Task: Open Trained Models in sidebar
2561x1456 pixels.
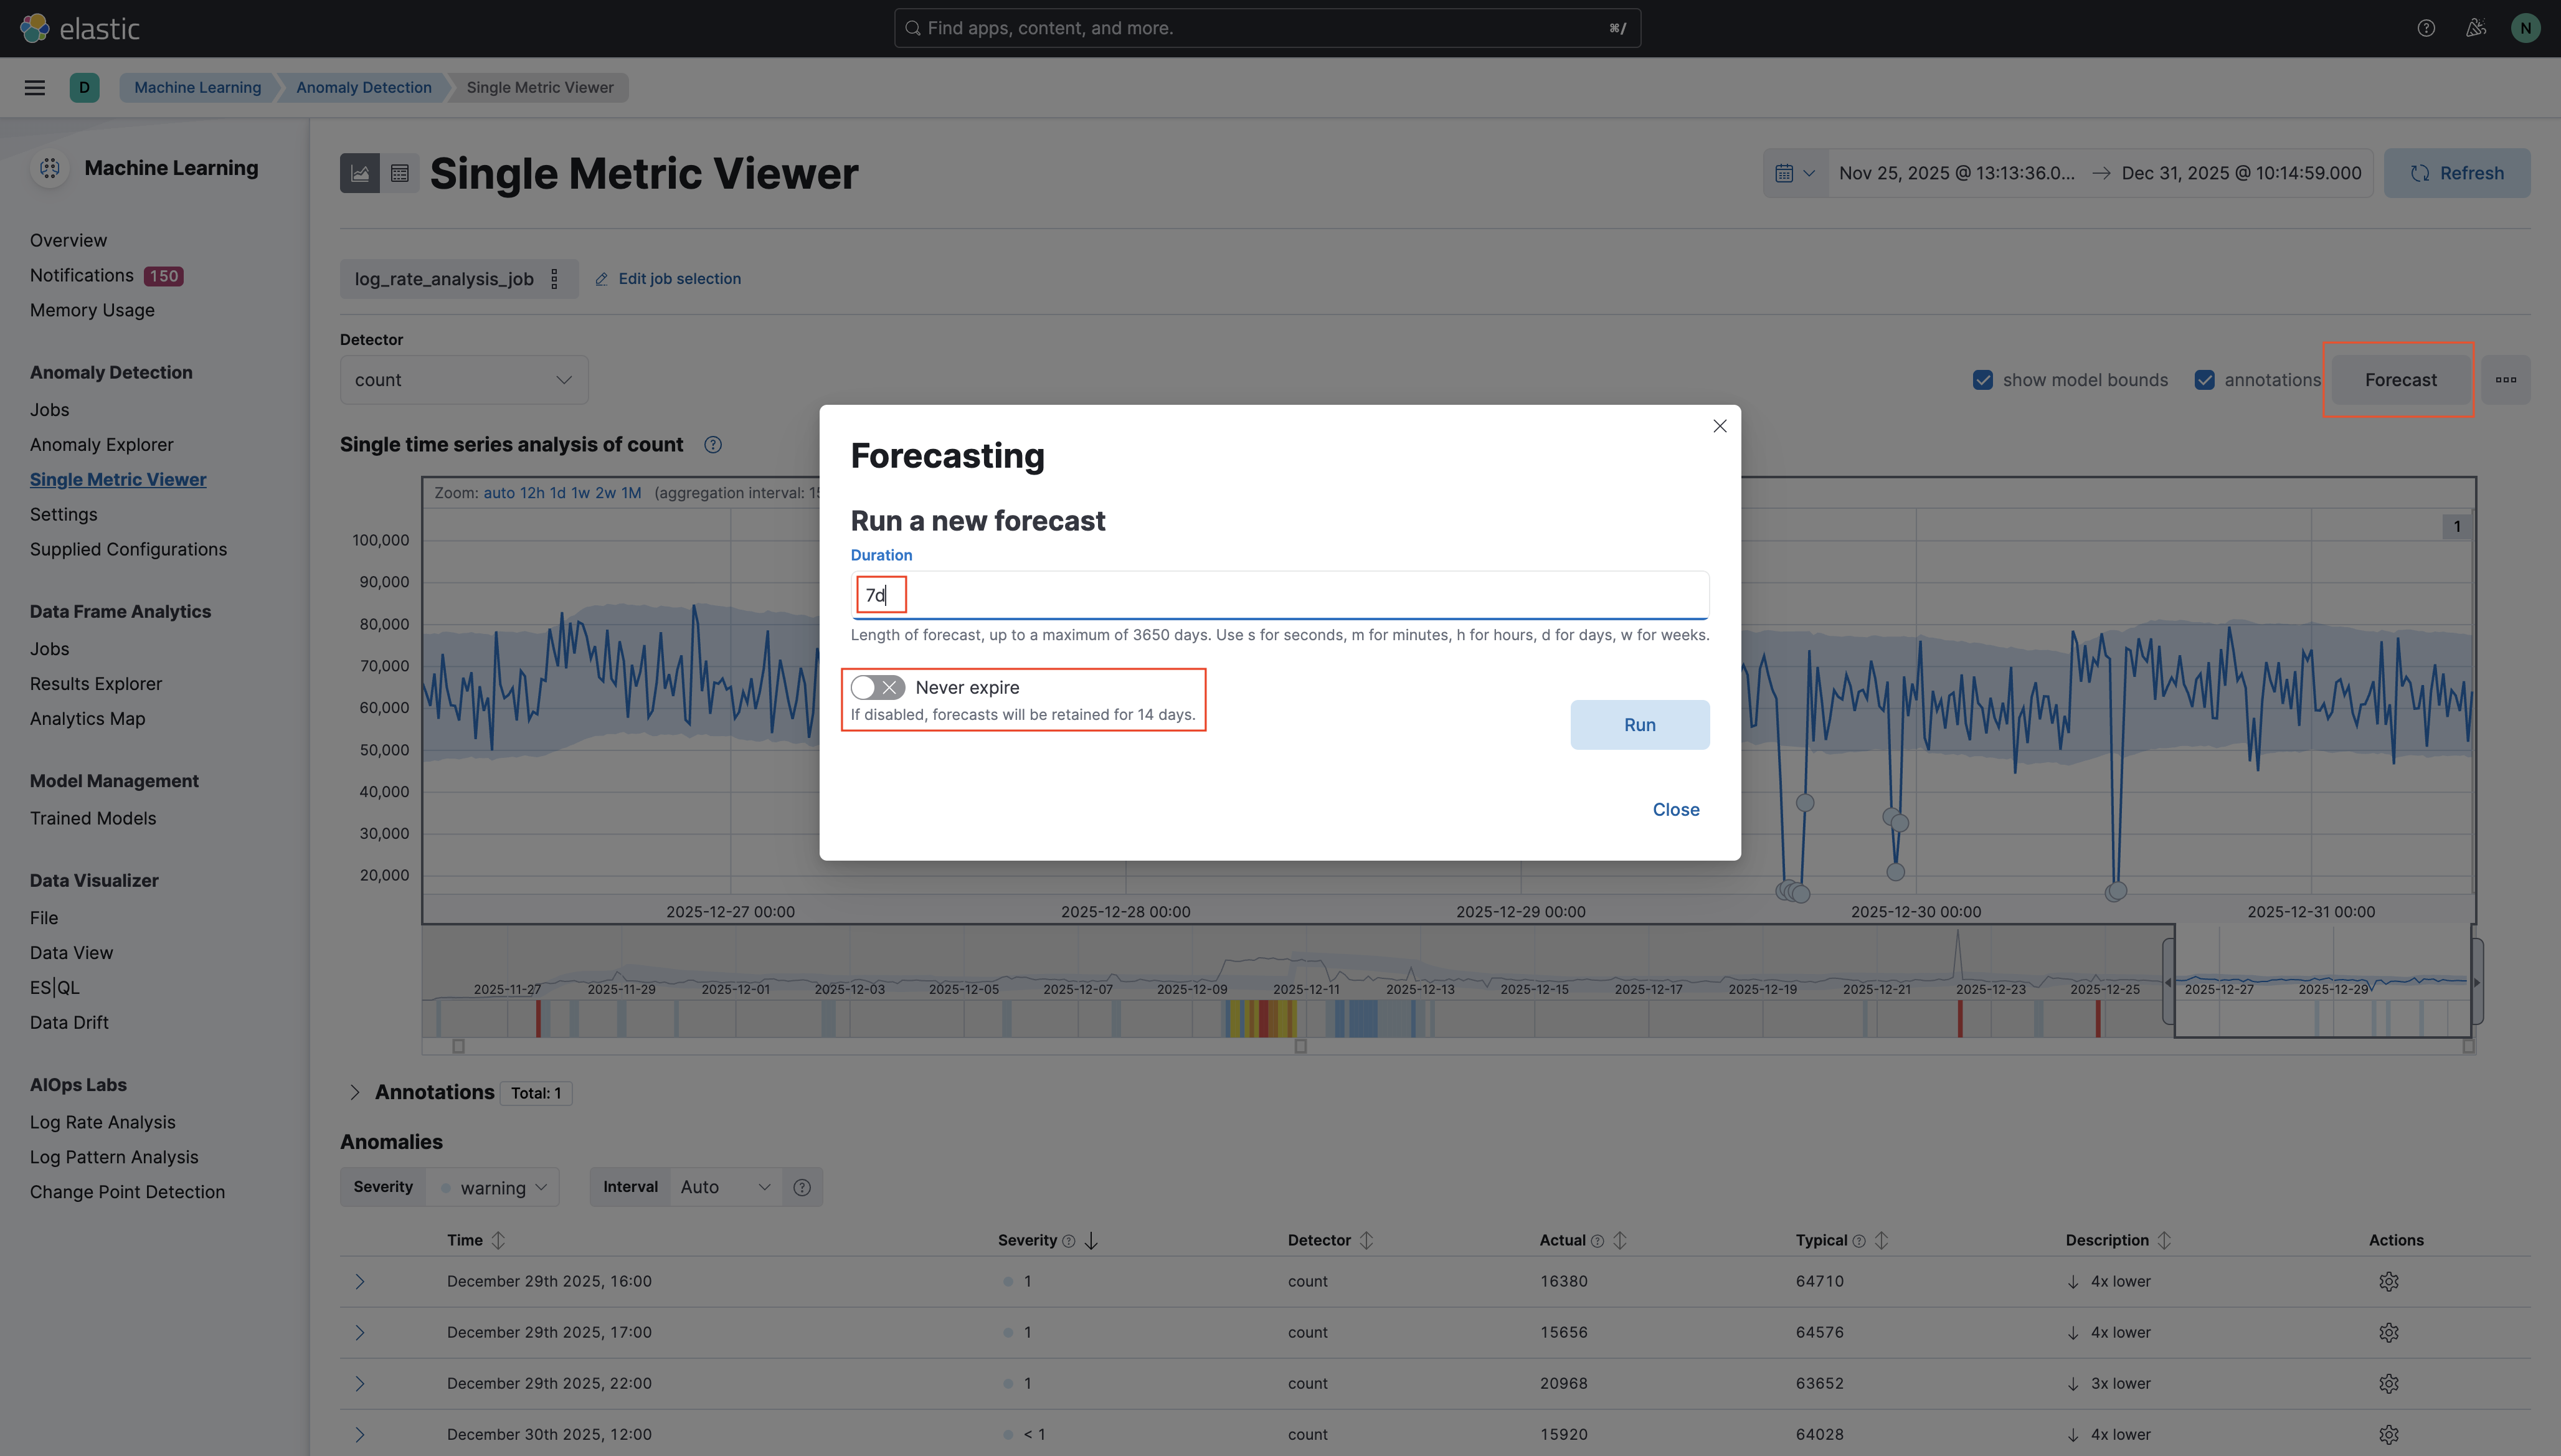Action: click(x=93, y=818)
